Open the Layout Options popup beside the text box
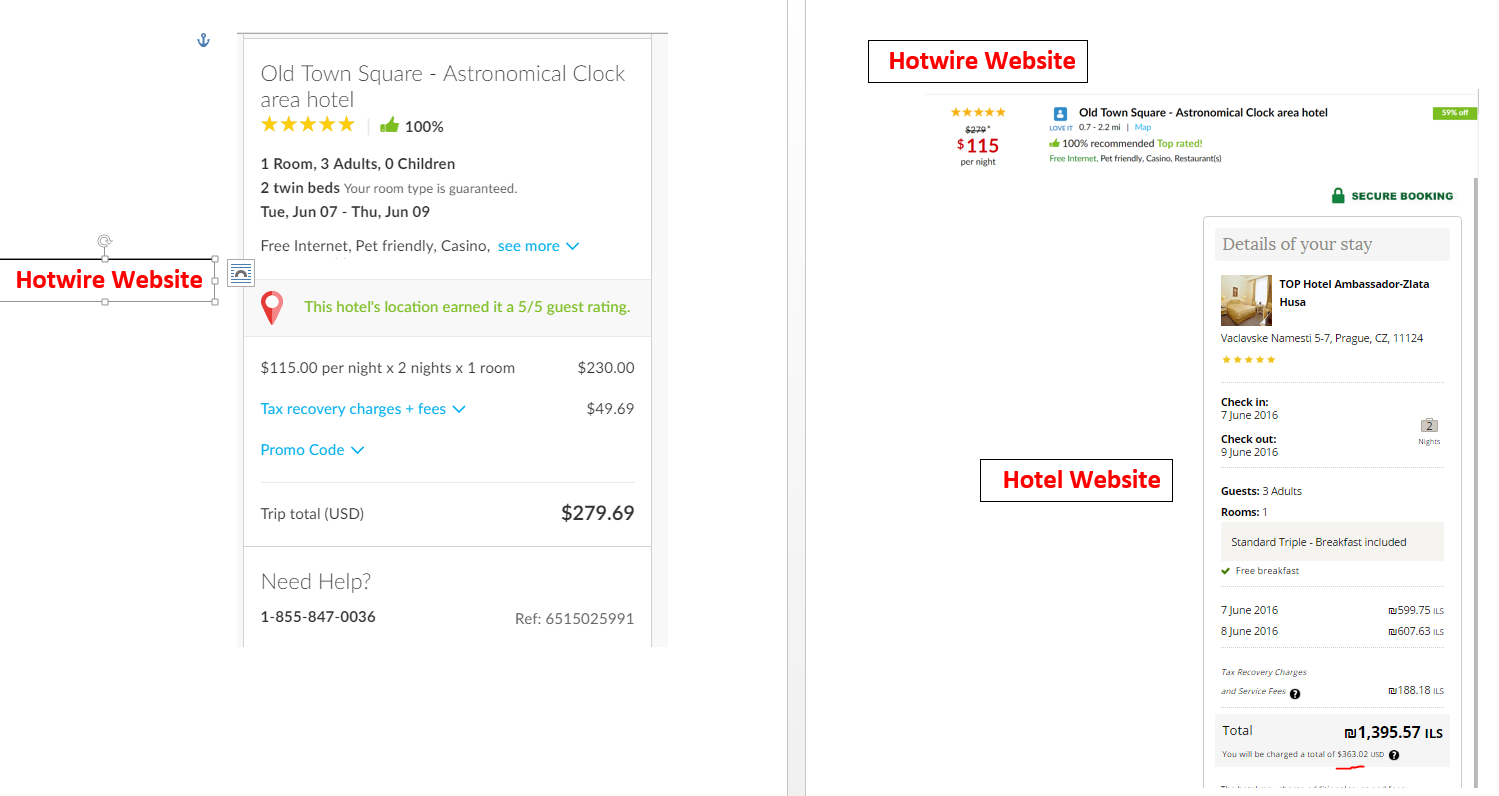 pos(240,271)
